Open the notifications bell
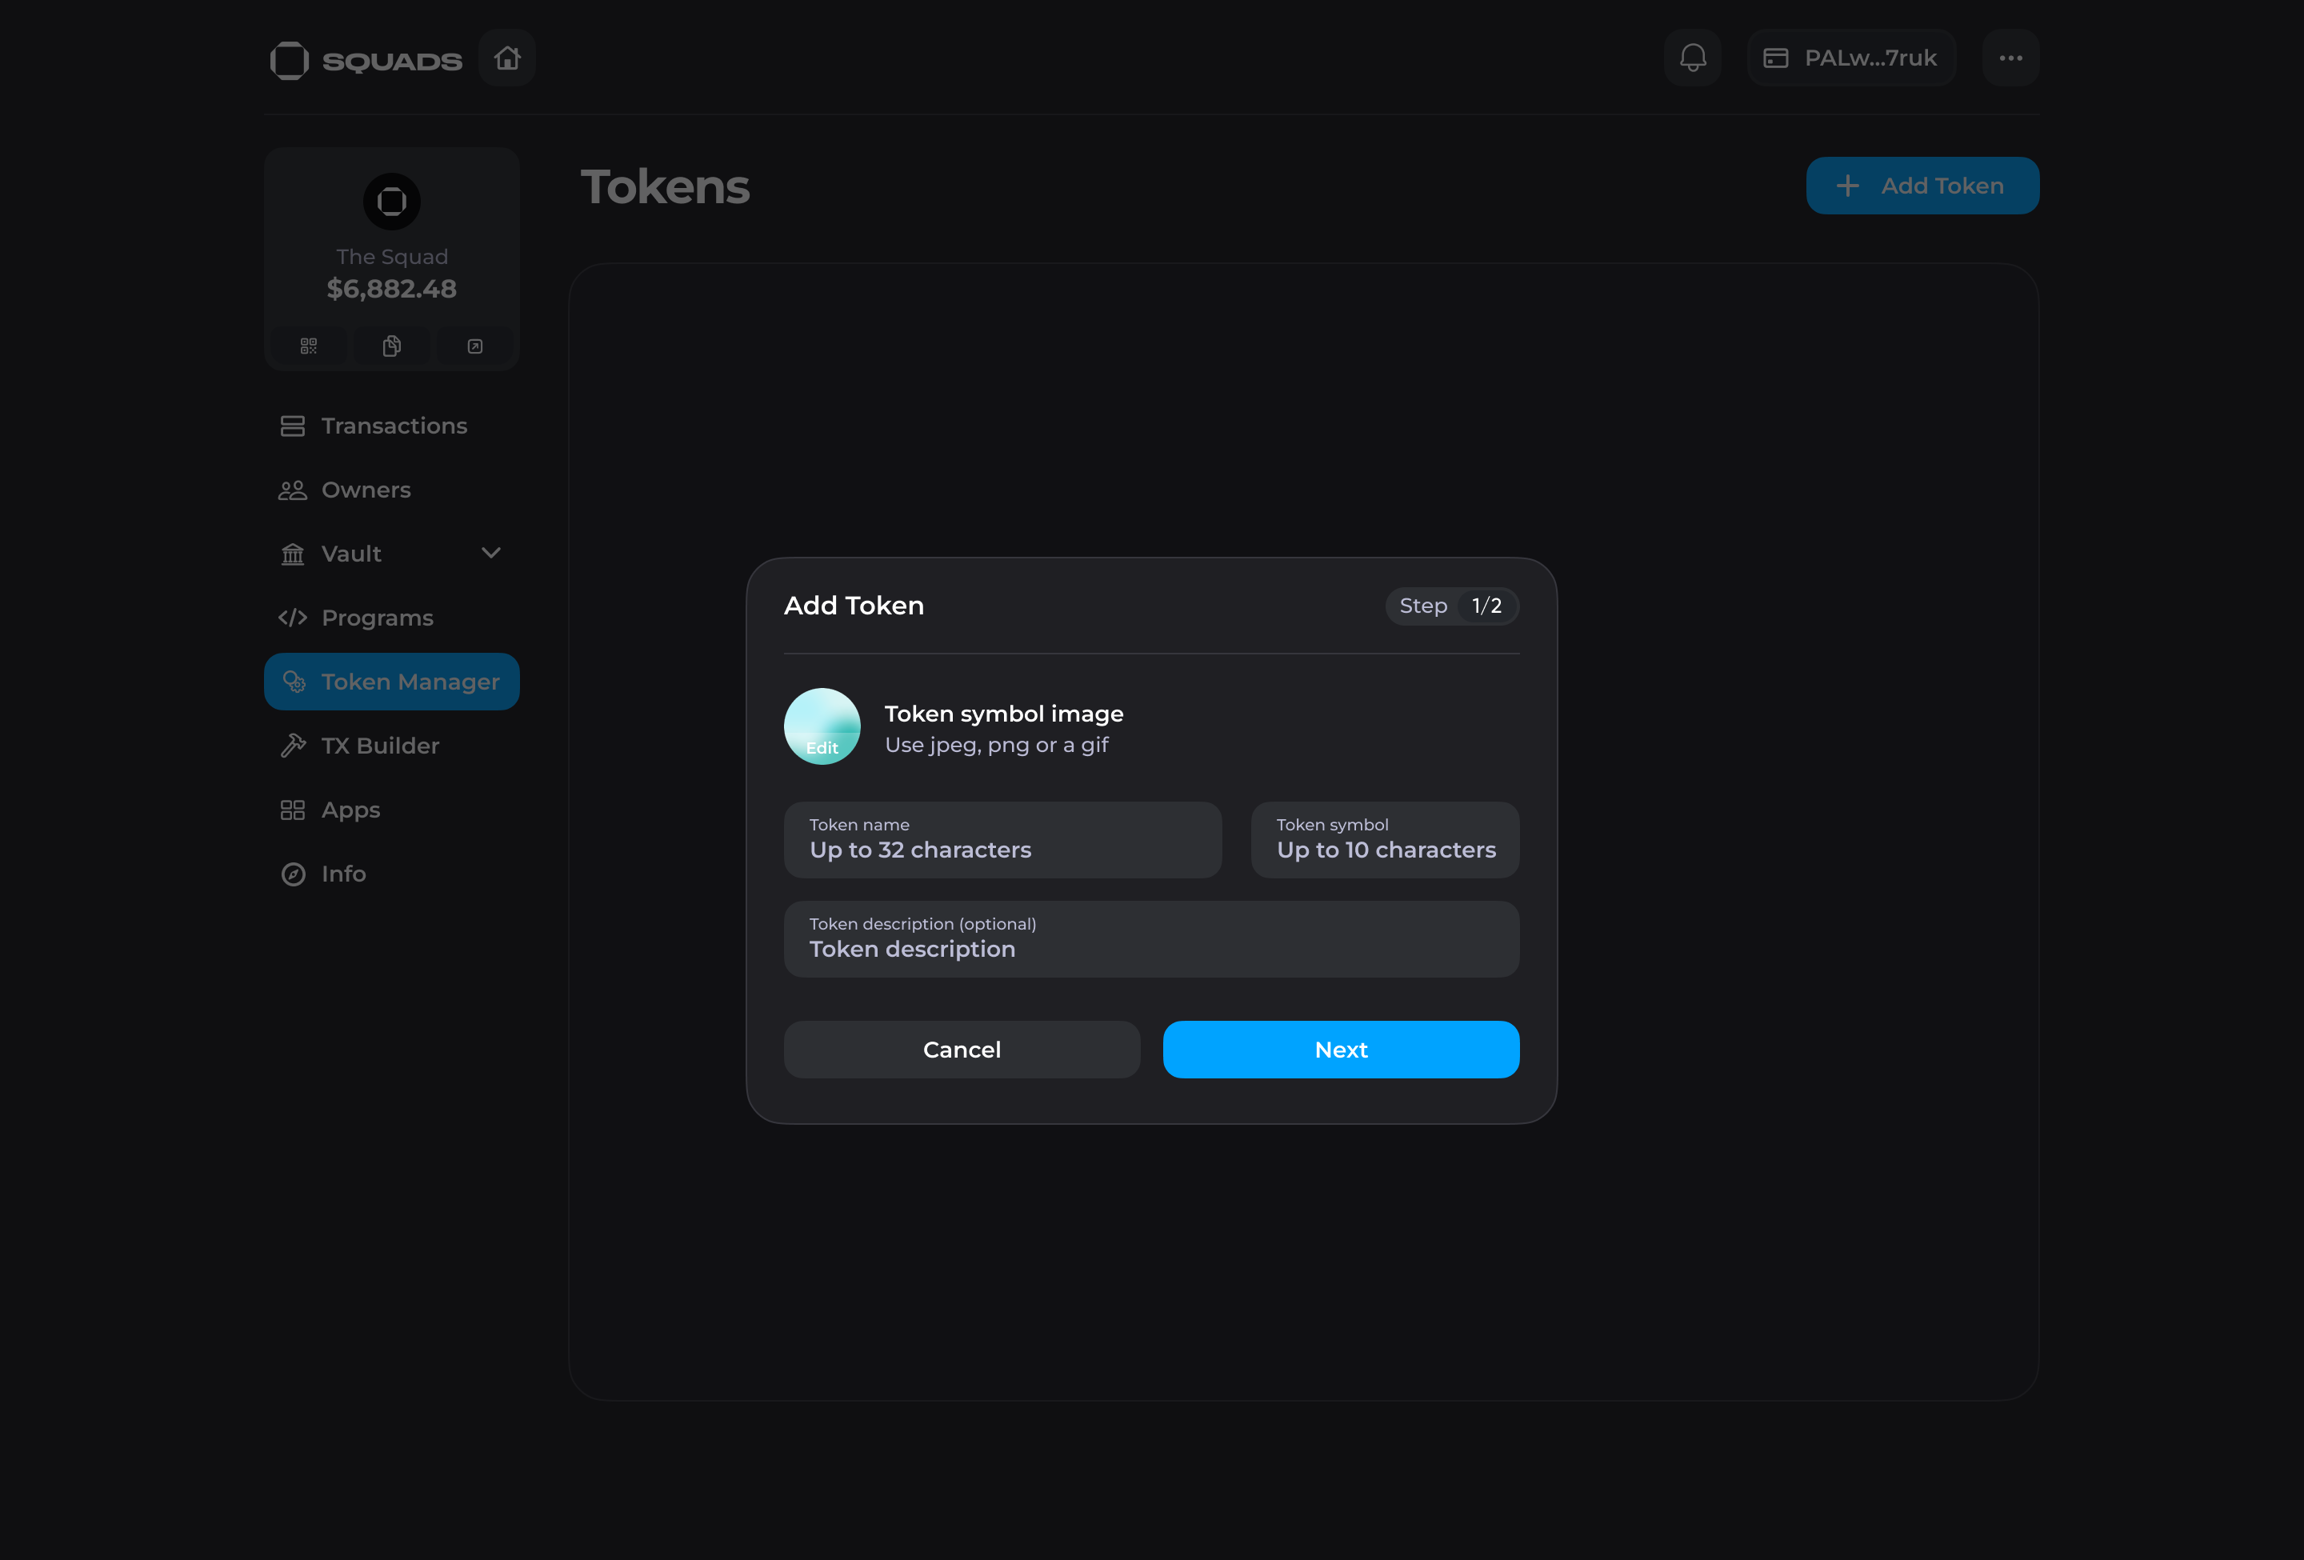 [x=1692, y=58]
